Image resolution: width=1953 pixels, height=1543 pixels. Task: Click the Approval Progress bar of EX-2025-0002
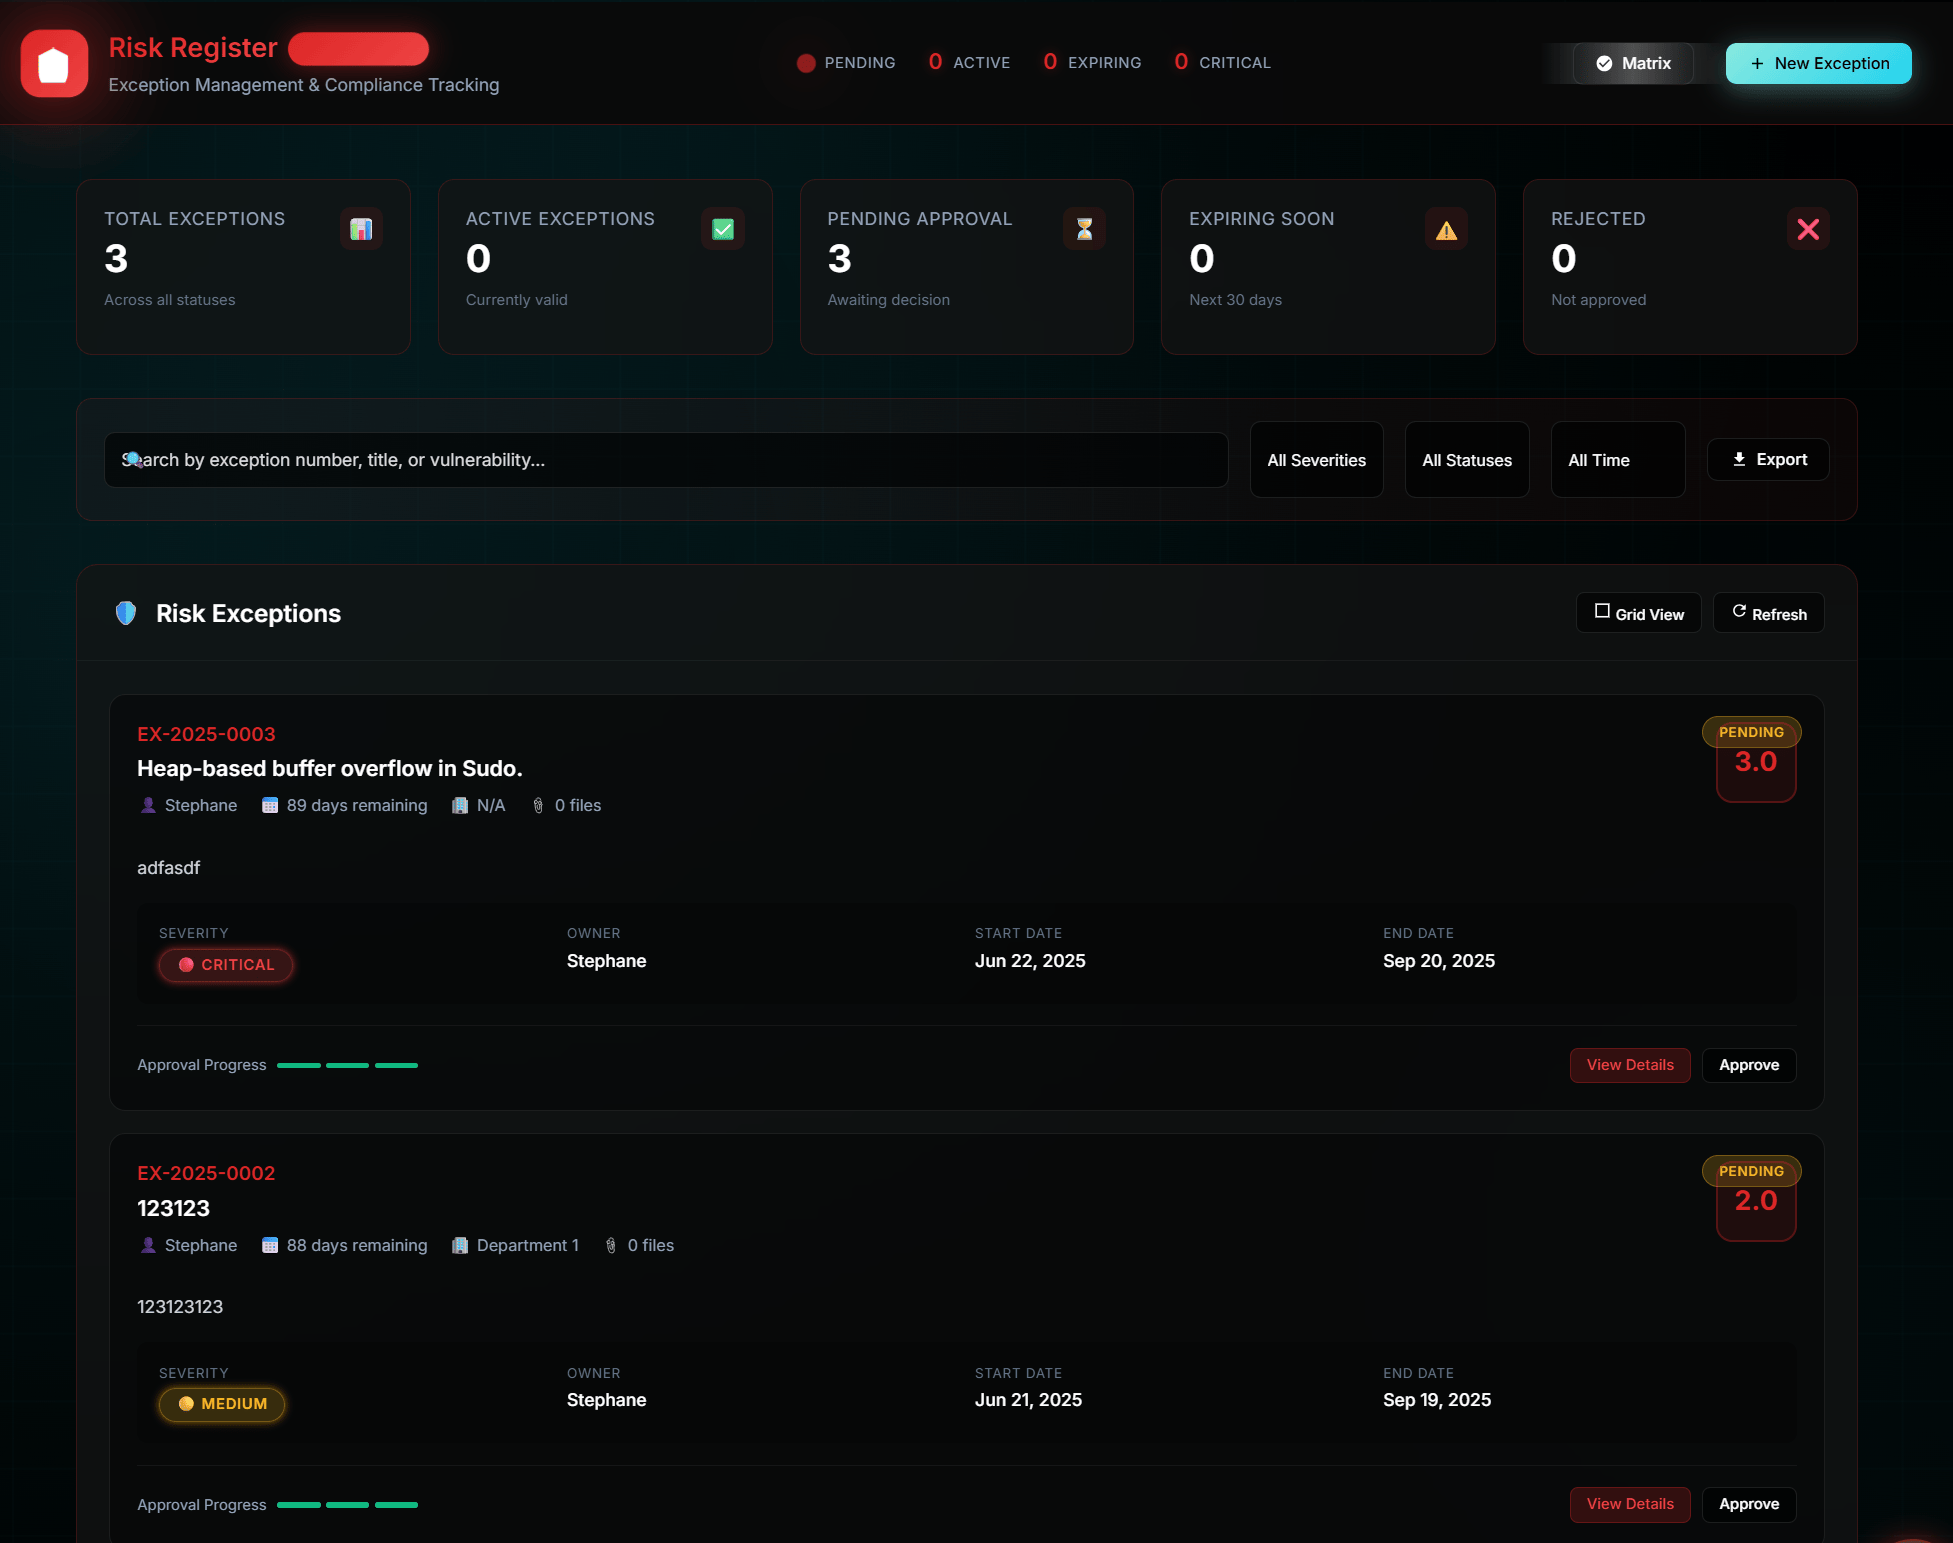click(347, 1504)
